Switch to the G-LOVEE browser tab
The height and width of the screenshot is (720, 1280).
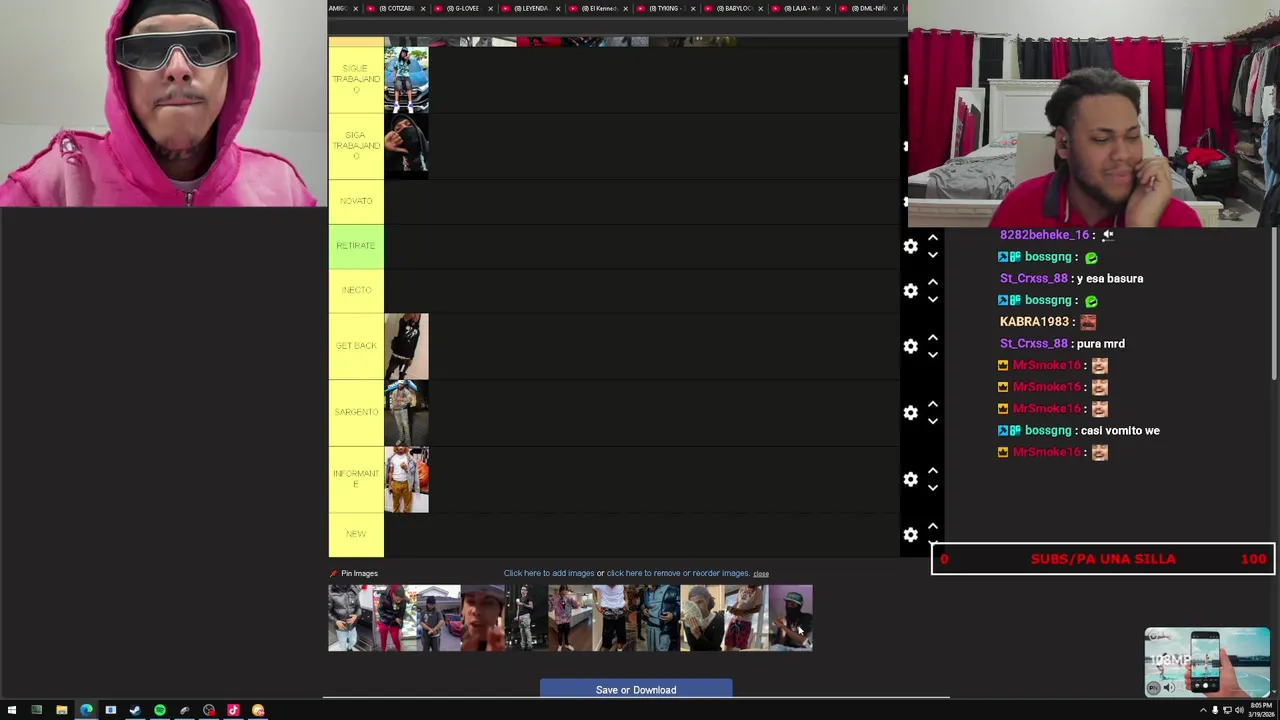click(463, 8)
